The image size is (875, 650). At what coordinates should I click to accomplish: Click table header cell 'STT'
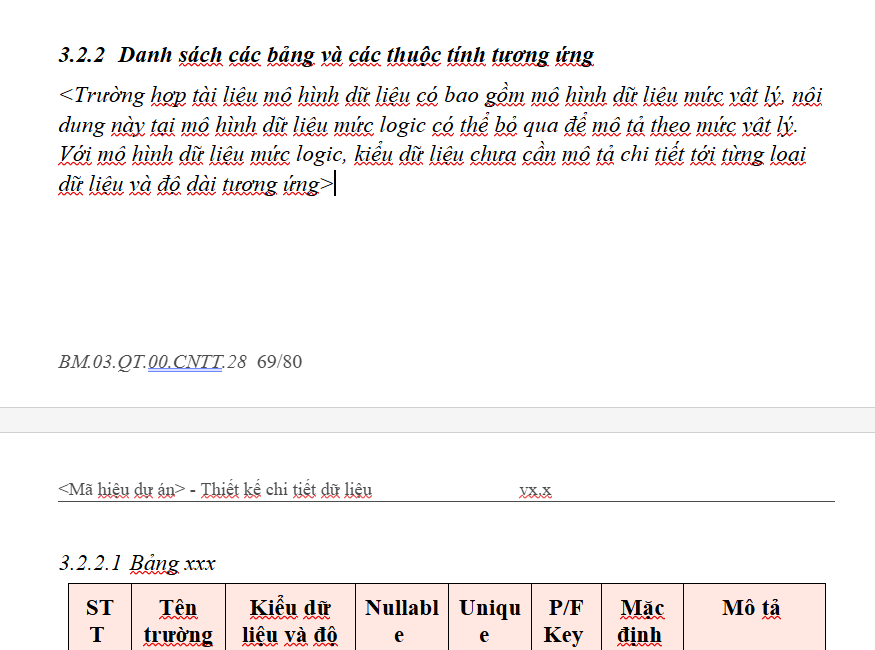[x=100, y=617]
